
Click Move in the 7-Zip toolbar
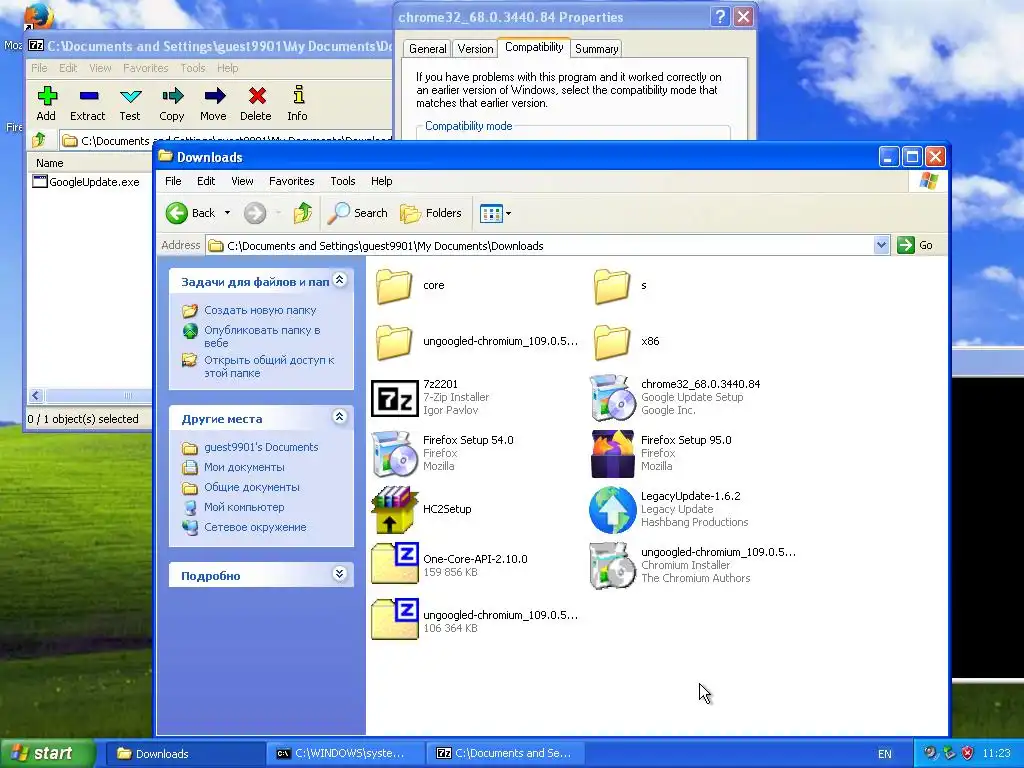214,103
